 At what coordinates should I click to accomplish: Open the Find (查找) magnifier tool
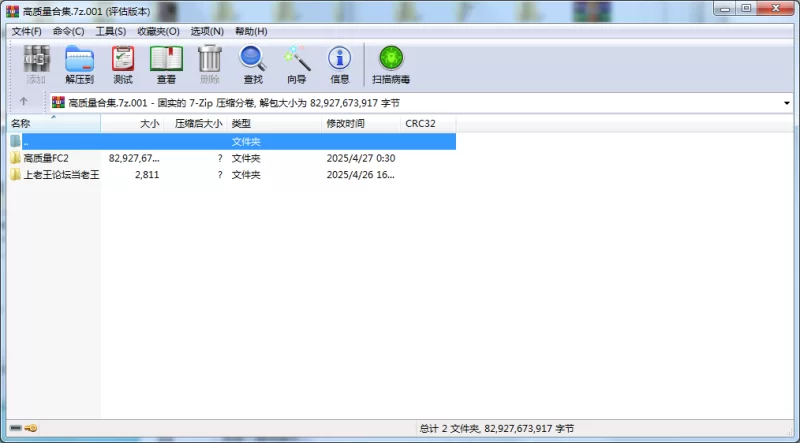tap(253, 64)
